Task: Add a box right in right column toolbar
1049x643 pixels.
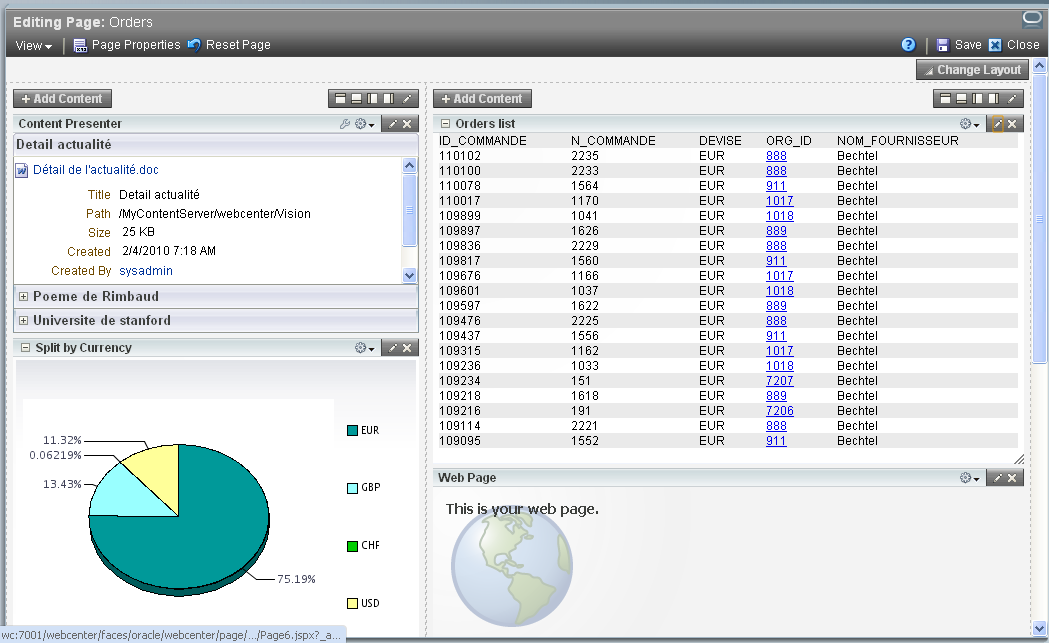Action: point(993,99)
